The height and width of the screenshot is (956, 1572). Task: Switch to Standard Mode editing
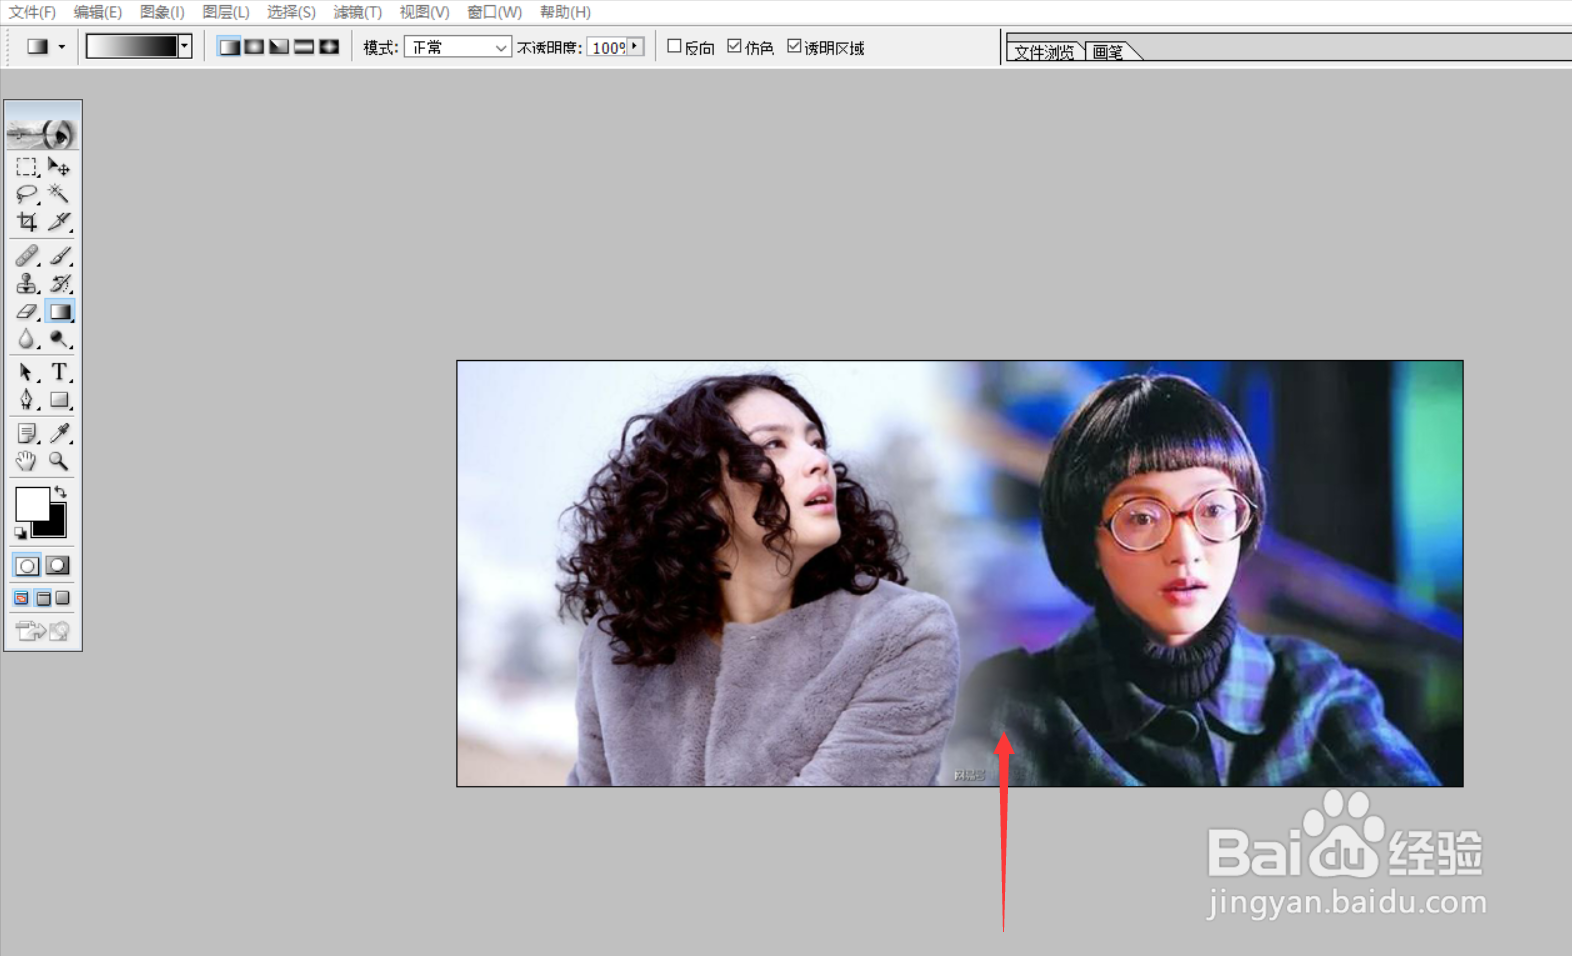27,566
